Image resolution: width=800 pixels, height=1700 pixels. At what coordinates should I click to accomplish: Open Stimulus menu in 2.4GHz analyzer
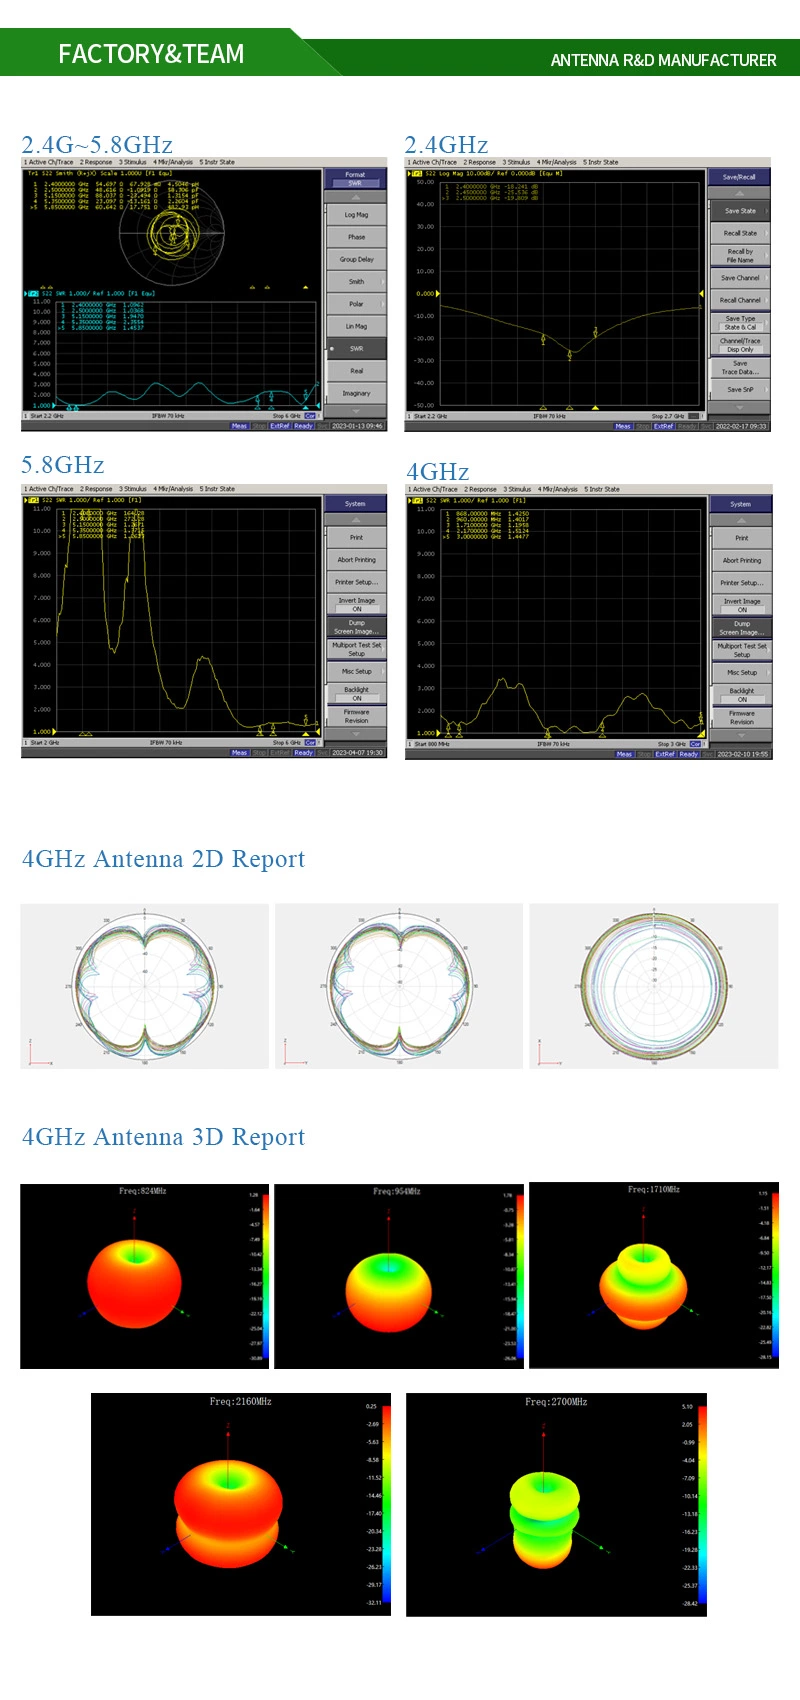[517, 162]
